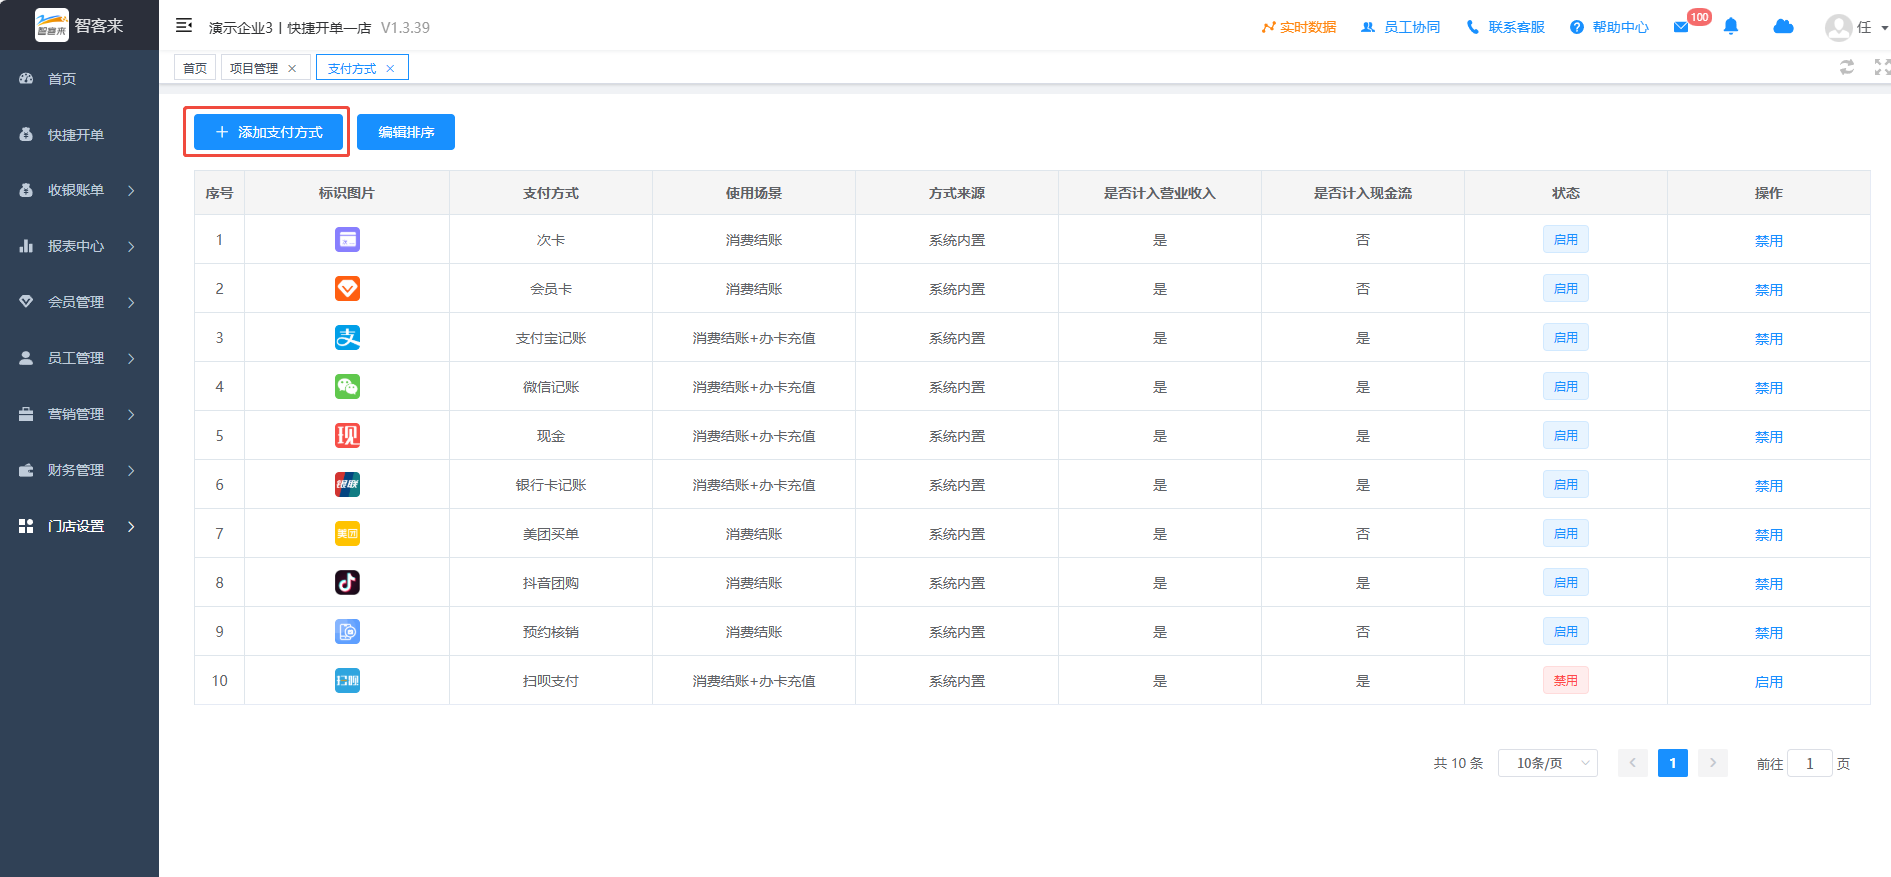Disable the 抖音团购 payment method

1769,584
